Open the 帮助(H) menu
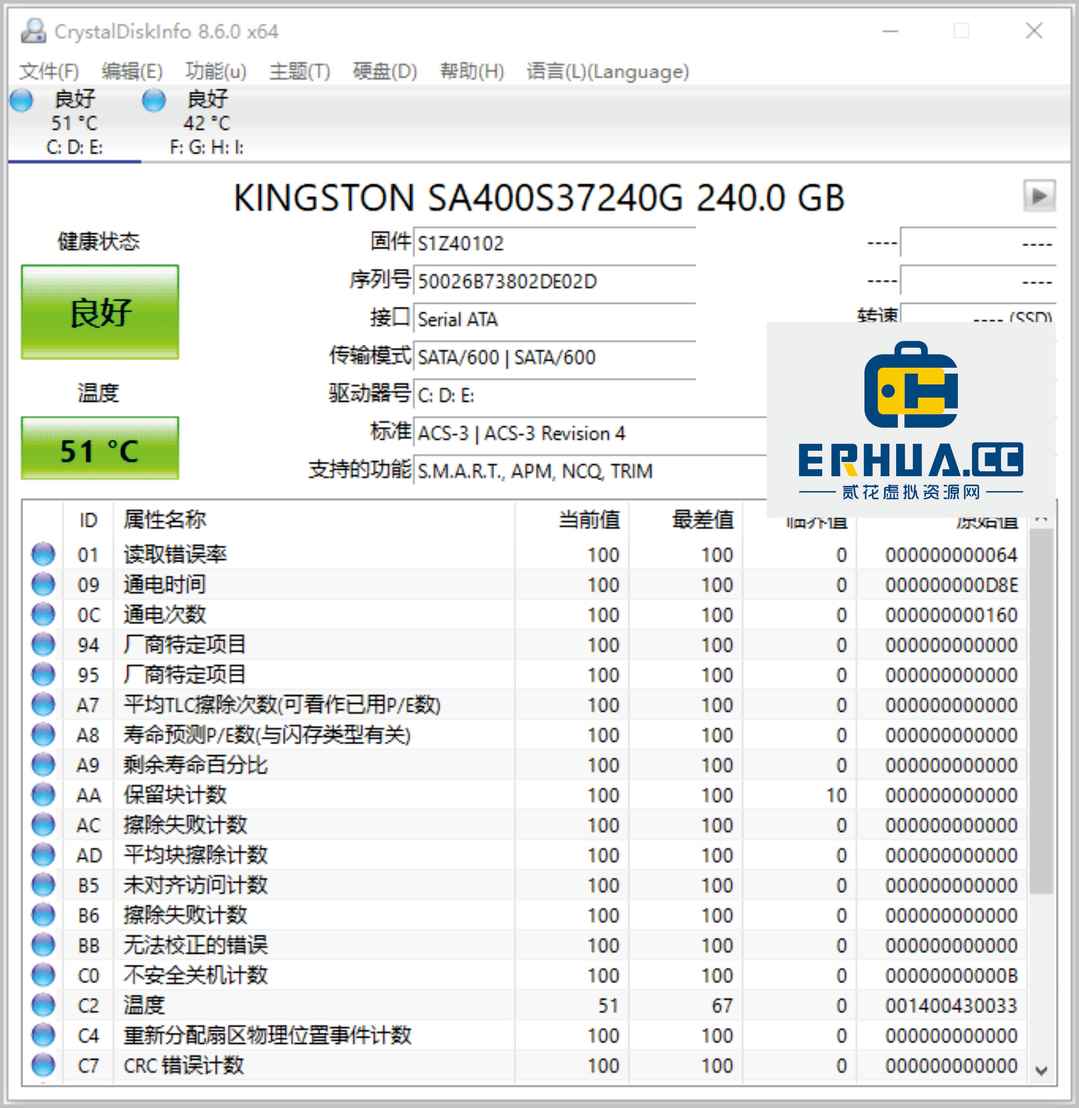Screen dimensions: 1079x1108 tap(471, 71)
